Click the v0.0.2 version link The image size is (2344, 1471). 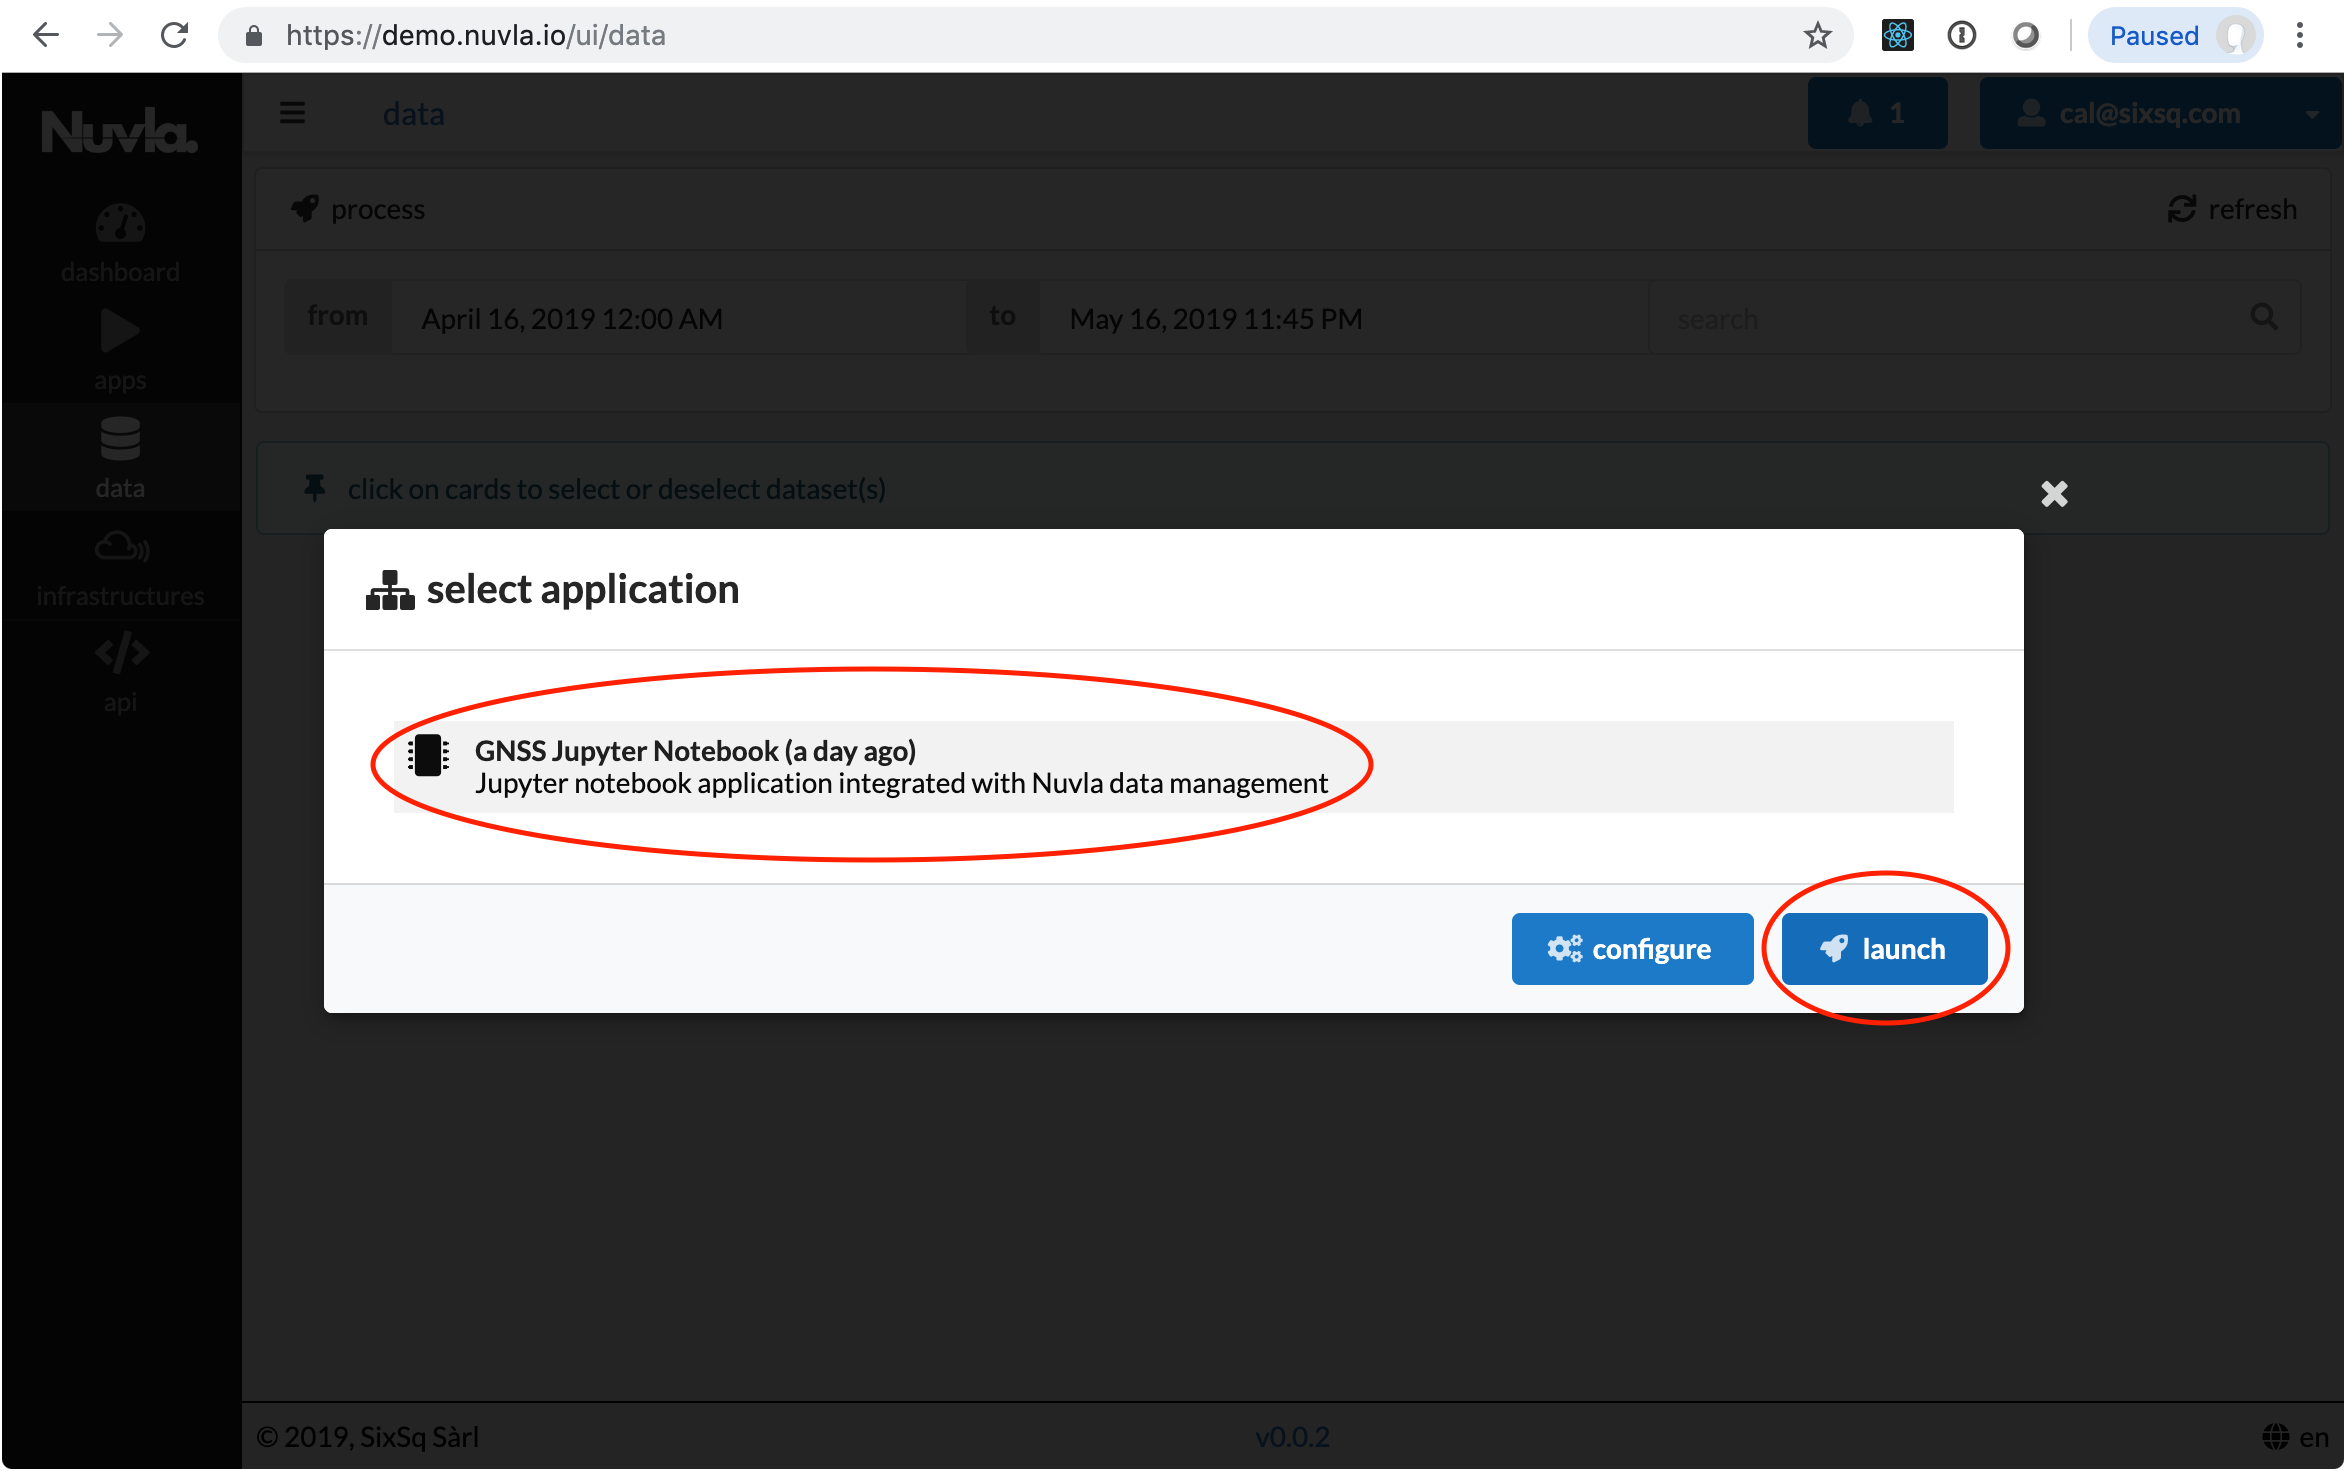coord(1292,1437)
